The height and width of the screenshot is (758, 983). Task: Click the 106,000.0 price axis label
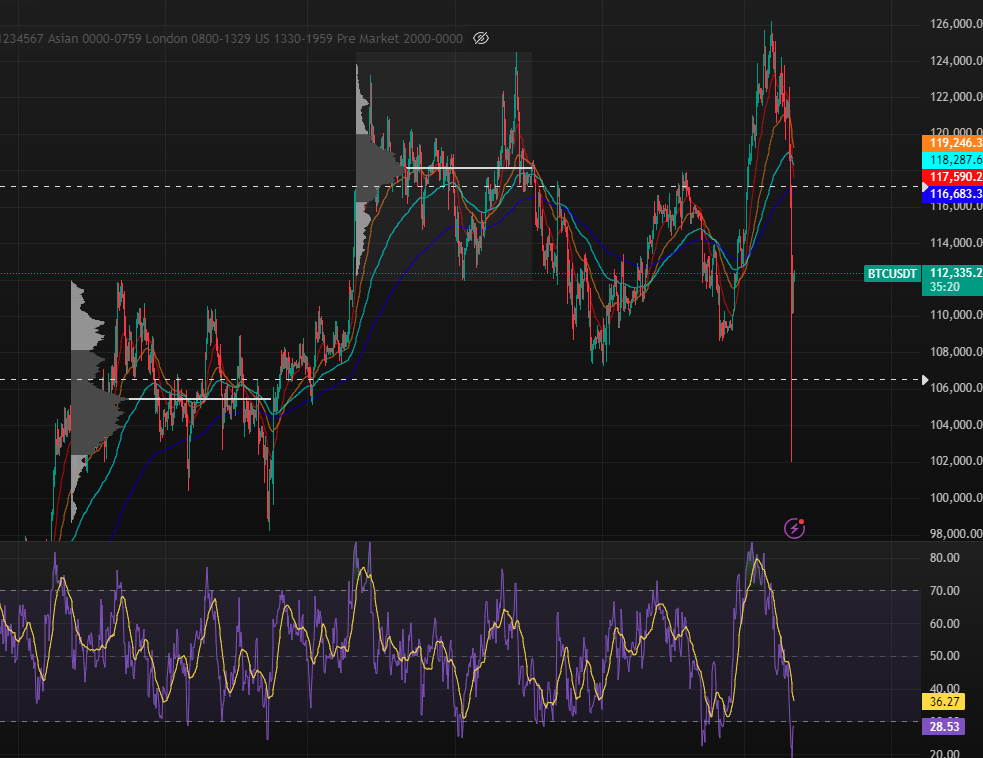point(956,388)
